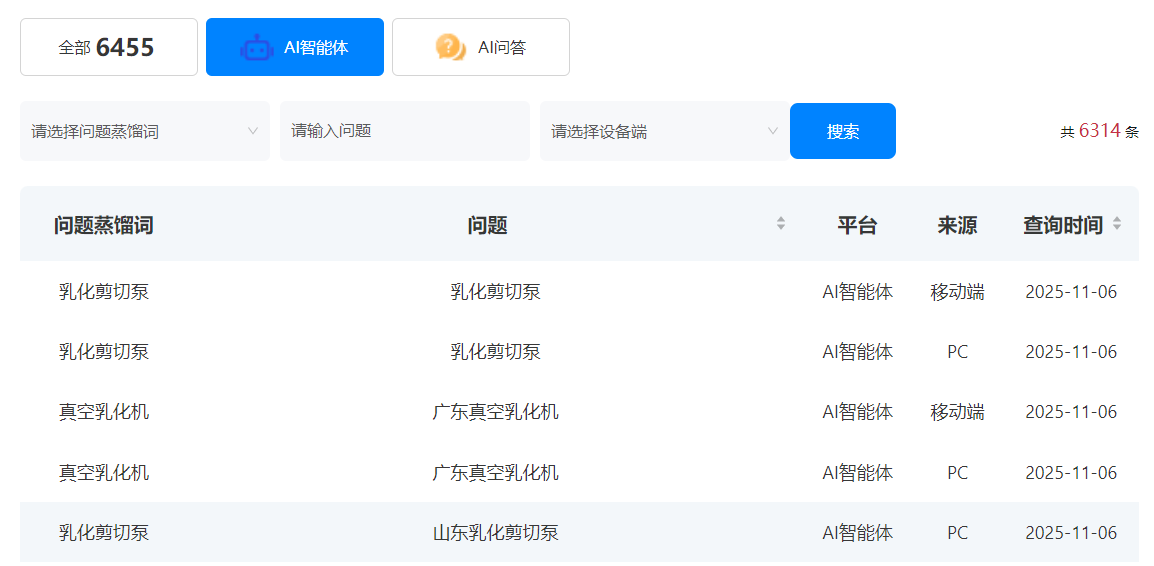Click the 查询时间 column header label

pyautogui.click(x=1062, y=225)
